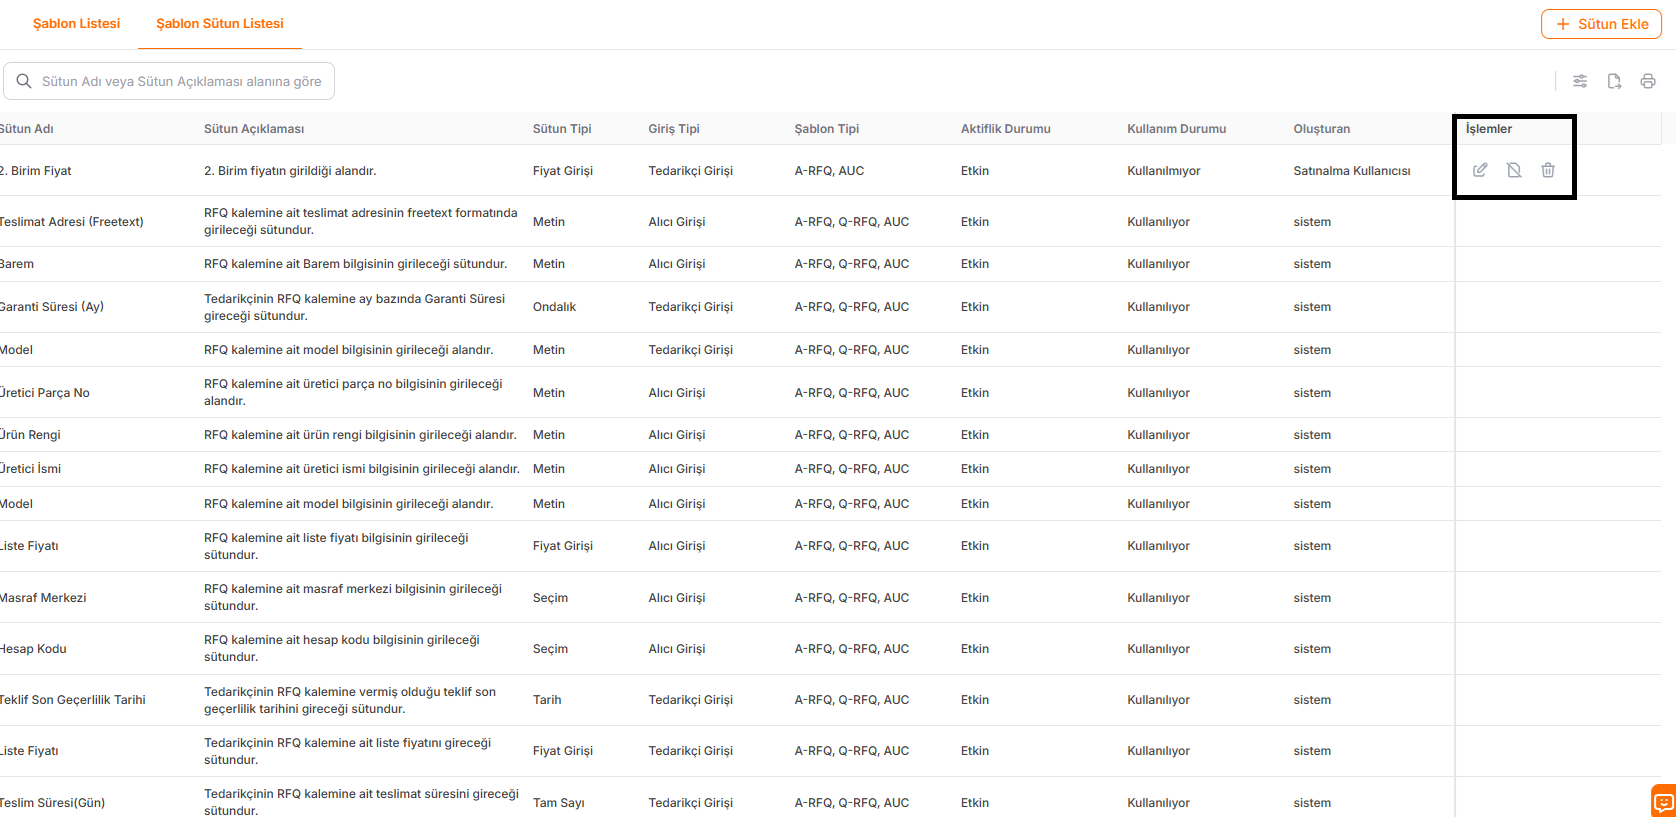Click the printer icon to print the list
This screenshot has height=817, width=1676.
click(x=1648, y=81)
